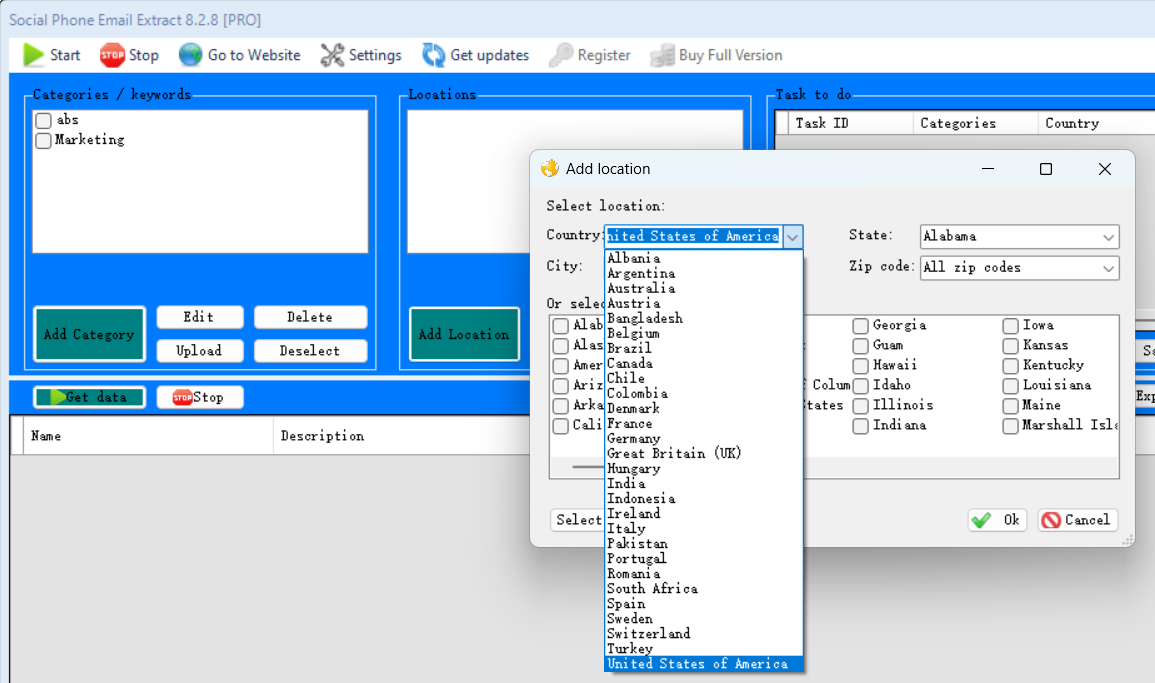Open Go to Website globe icon
The image size is (1155, 683).
point(190,55)
